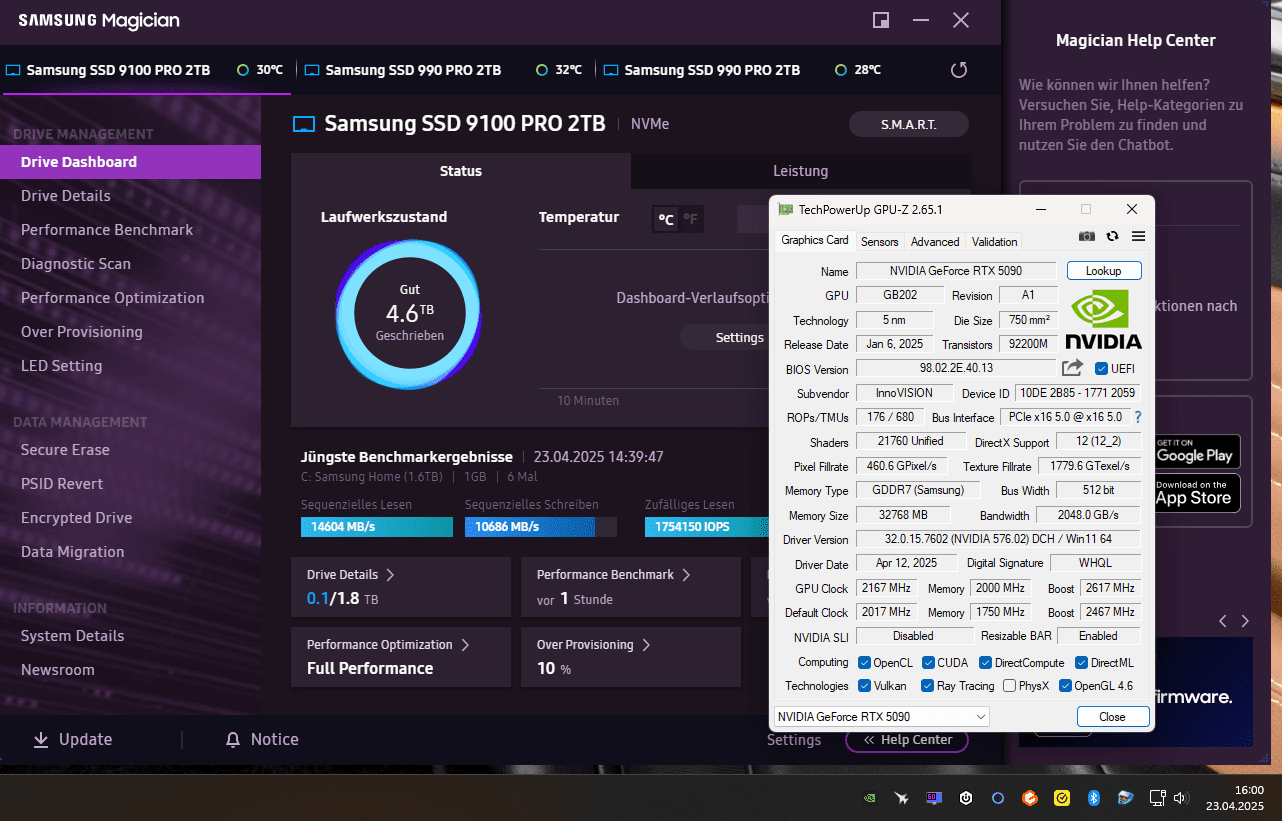This screenshot has height=821, width=1282.
Task: Go to the previous Help Center banner
Action: [1223, 621]
